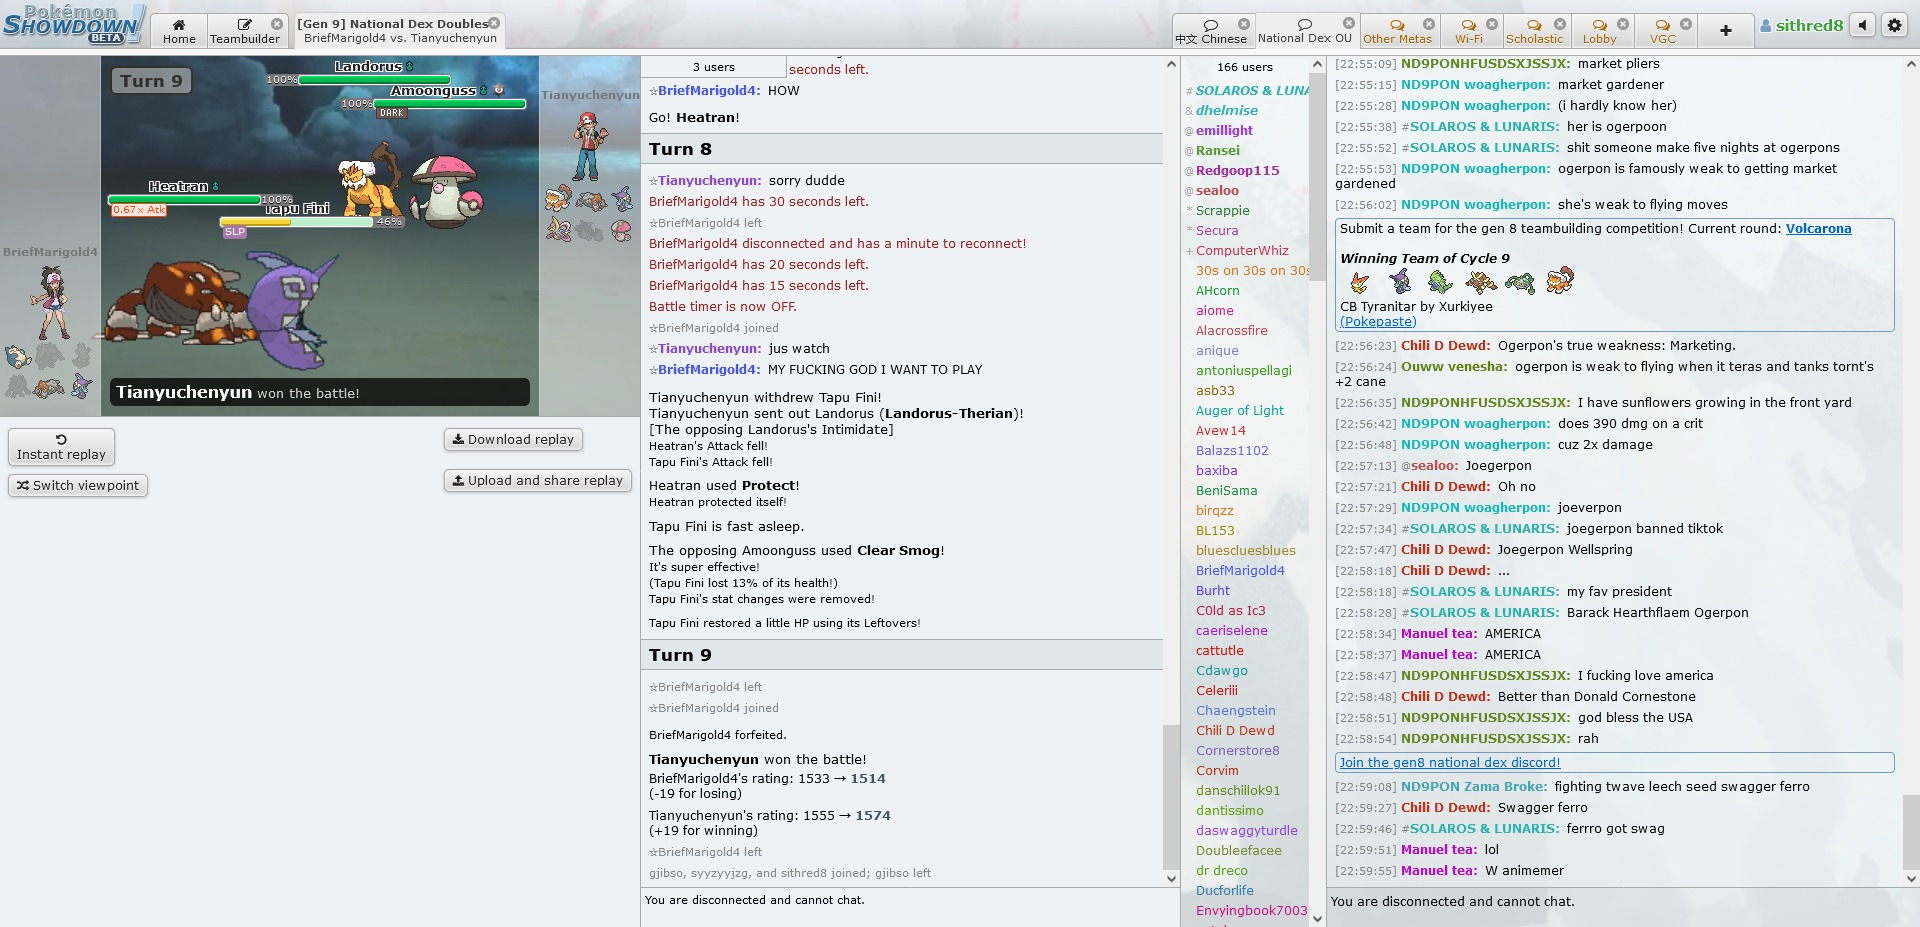This screenshot has width=1920, height=927.
Task: Open the sithred8 username menu
Action: pyautogui.click(x=1801, y=26)
